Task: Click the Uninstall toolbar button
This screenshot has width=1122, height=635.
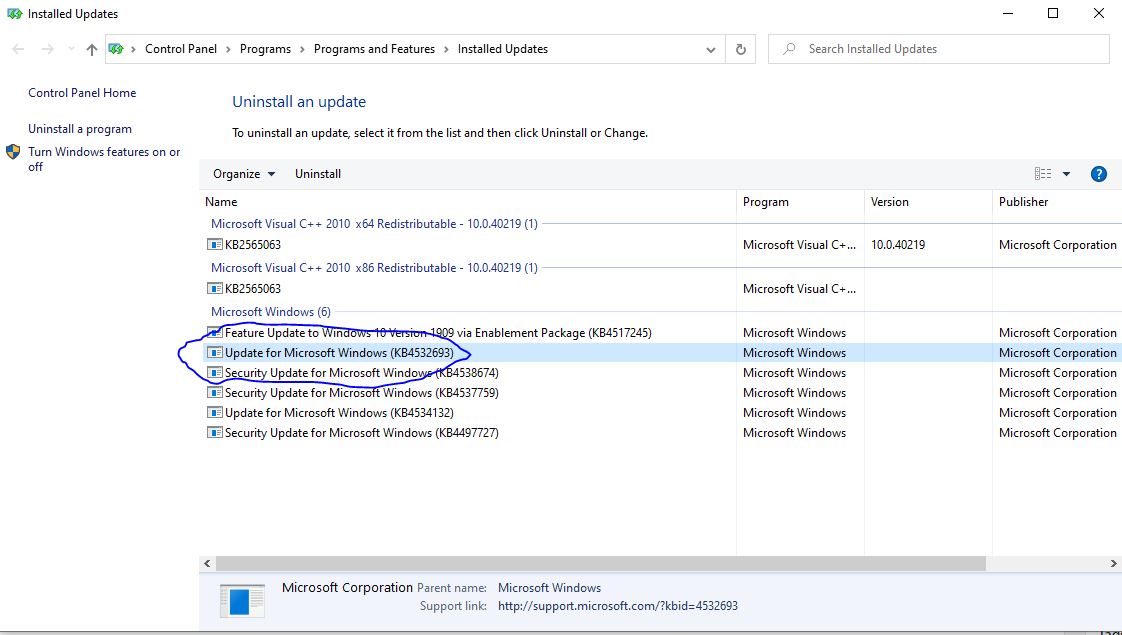Action: click(x=318, y=174)
